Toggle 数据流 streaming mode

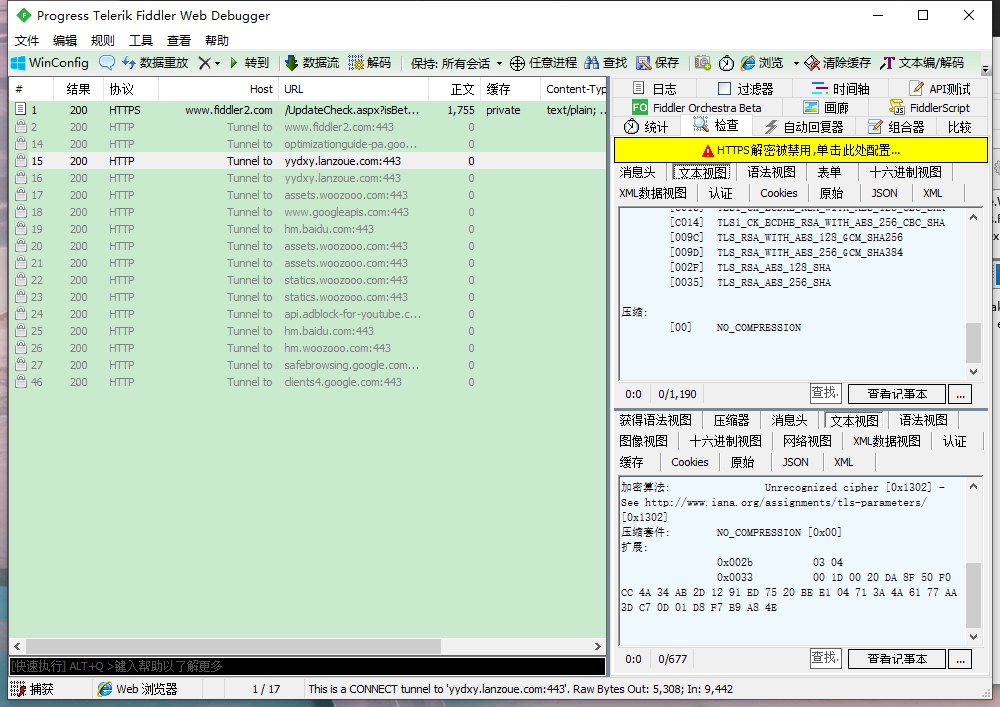[312, 62]
